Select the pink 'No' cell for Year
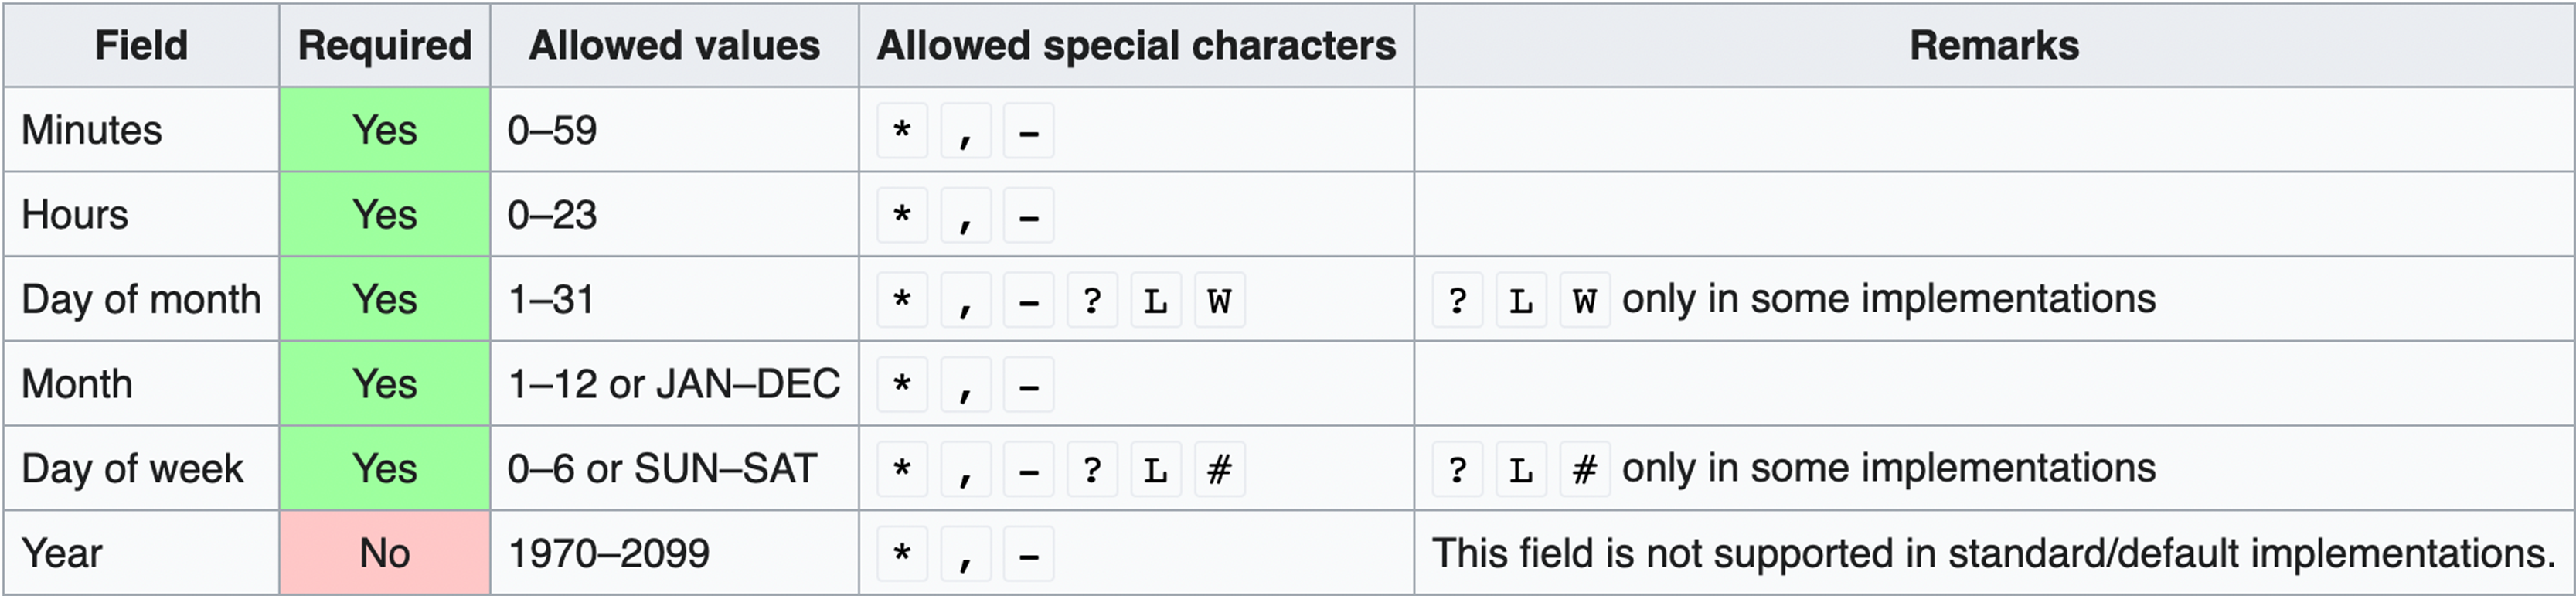 [x=385, y=553]
